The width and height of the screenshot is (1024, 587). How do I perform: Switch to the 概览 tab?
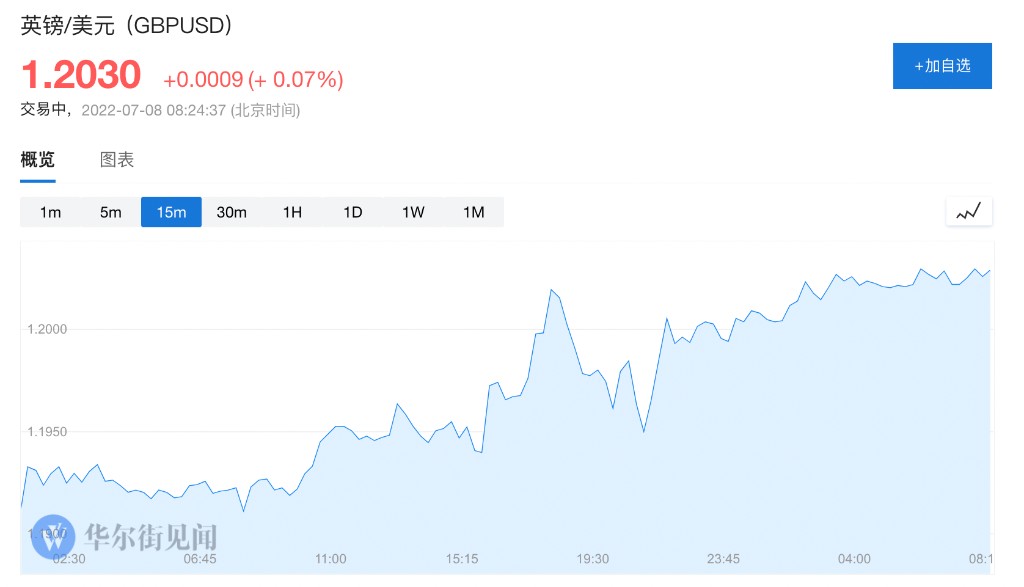click(38, 160)
